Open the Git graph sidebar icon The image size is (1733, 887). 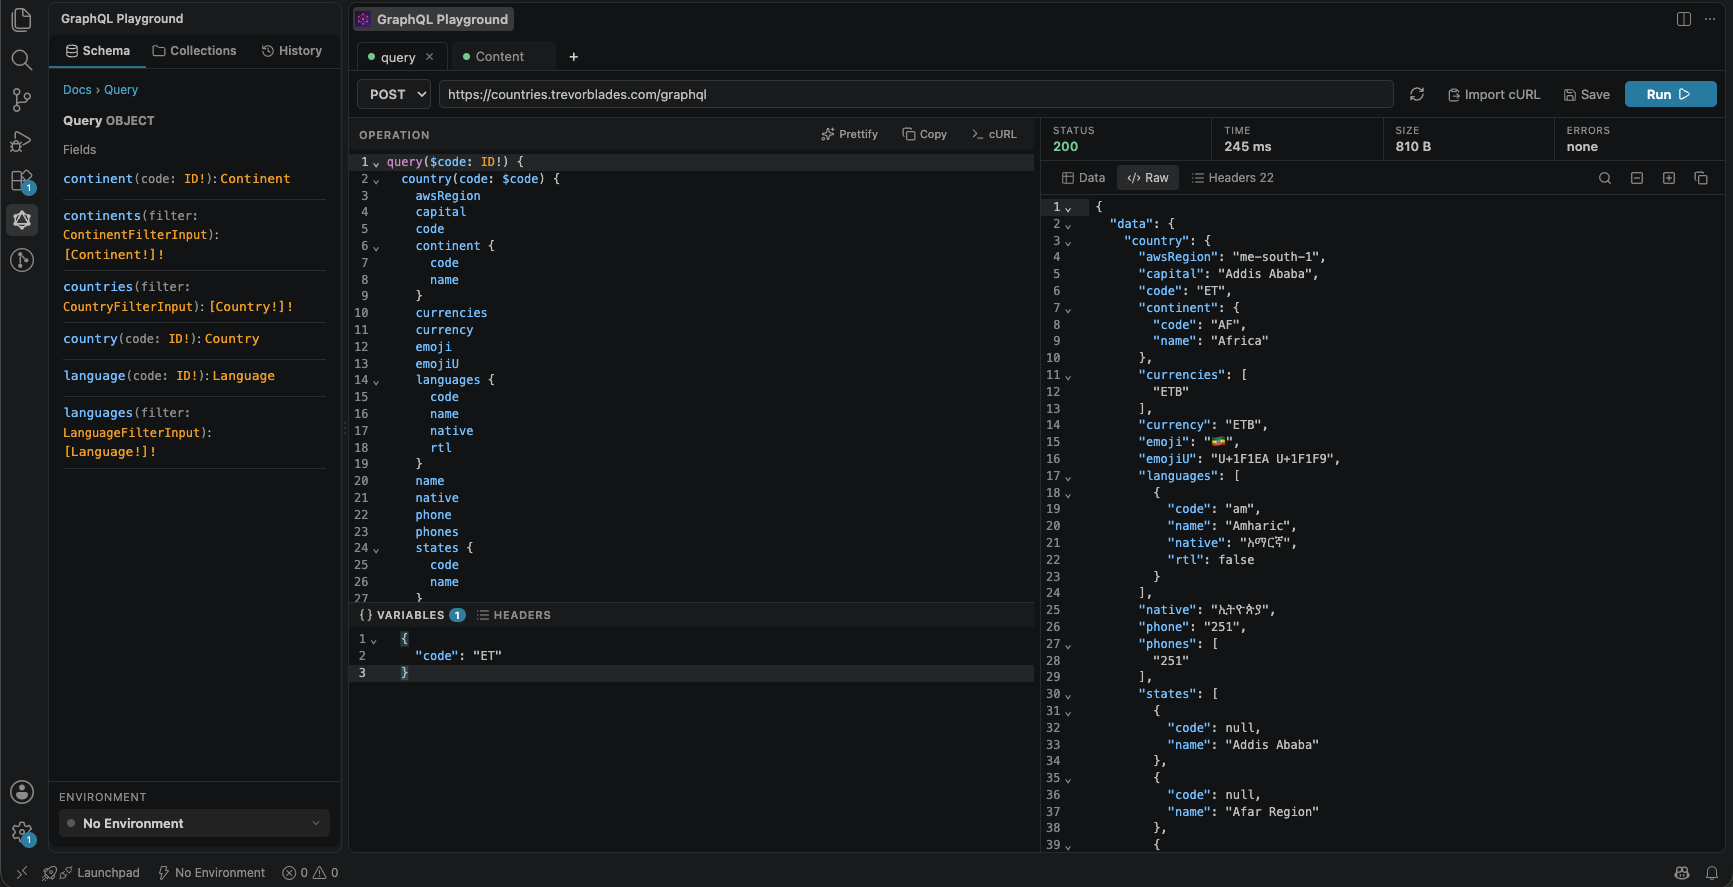pyautogui.click(x=21, y=260)
